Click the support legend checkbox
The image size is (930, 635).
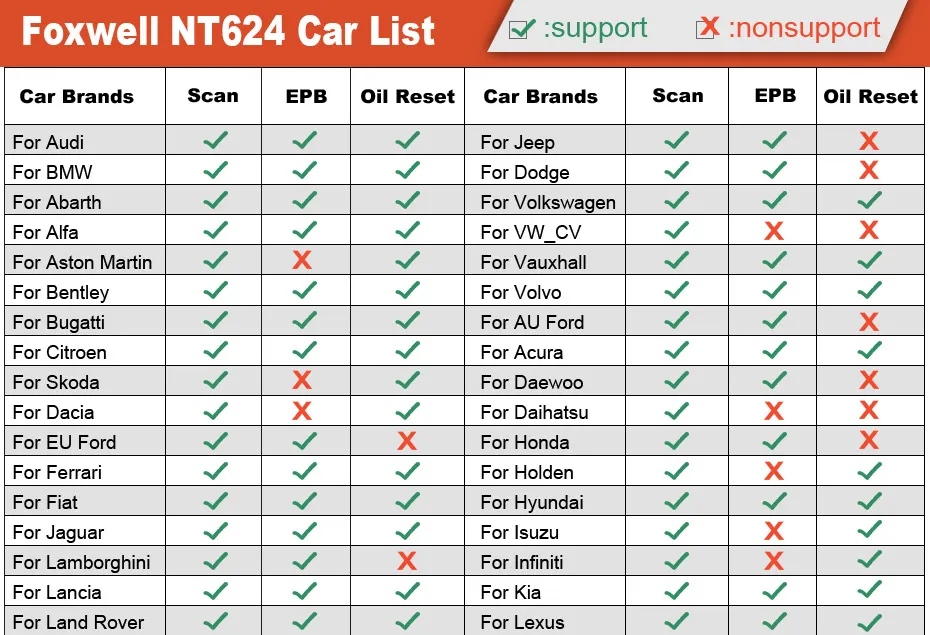tap(521, 28)
